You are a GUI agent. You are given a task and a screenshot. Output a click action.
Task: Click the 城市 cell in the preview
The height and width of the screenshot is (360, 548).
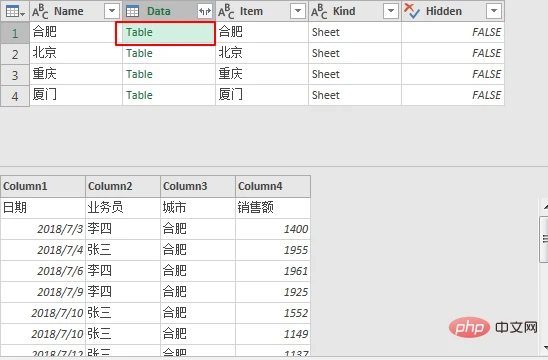pyautogui.click(x=198, y=208)
